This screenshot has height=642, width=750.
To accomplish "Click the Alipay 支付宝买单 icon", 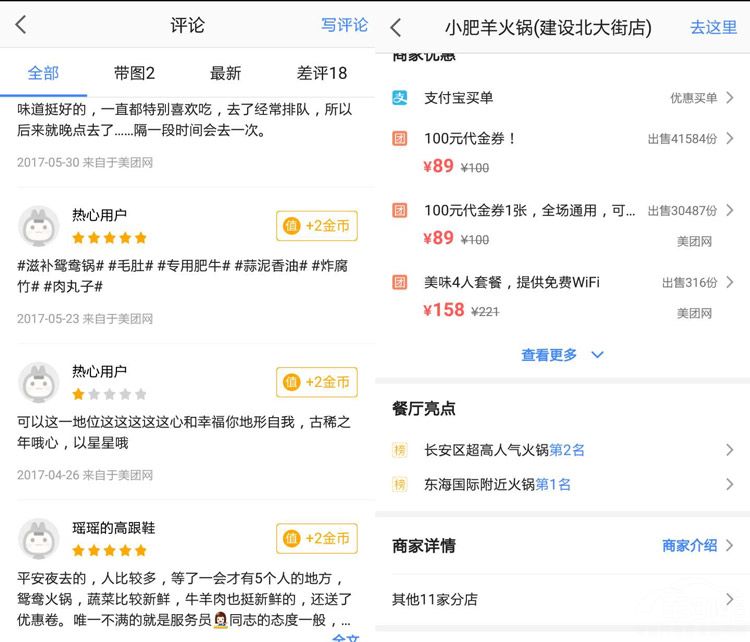I will 400,98.
